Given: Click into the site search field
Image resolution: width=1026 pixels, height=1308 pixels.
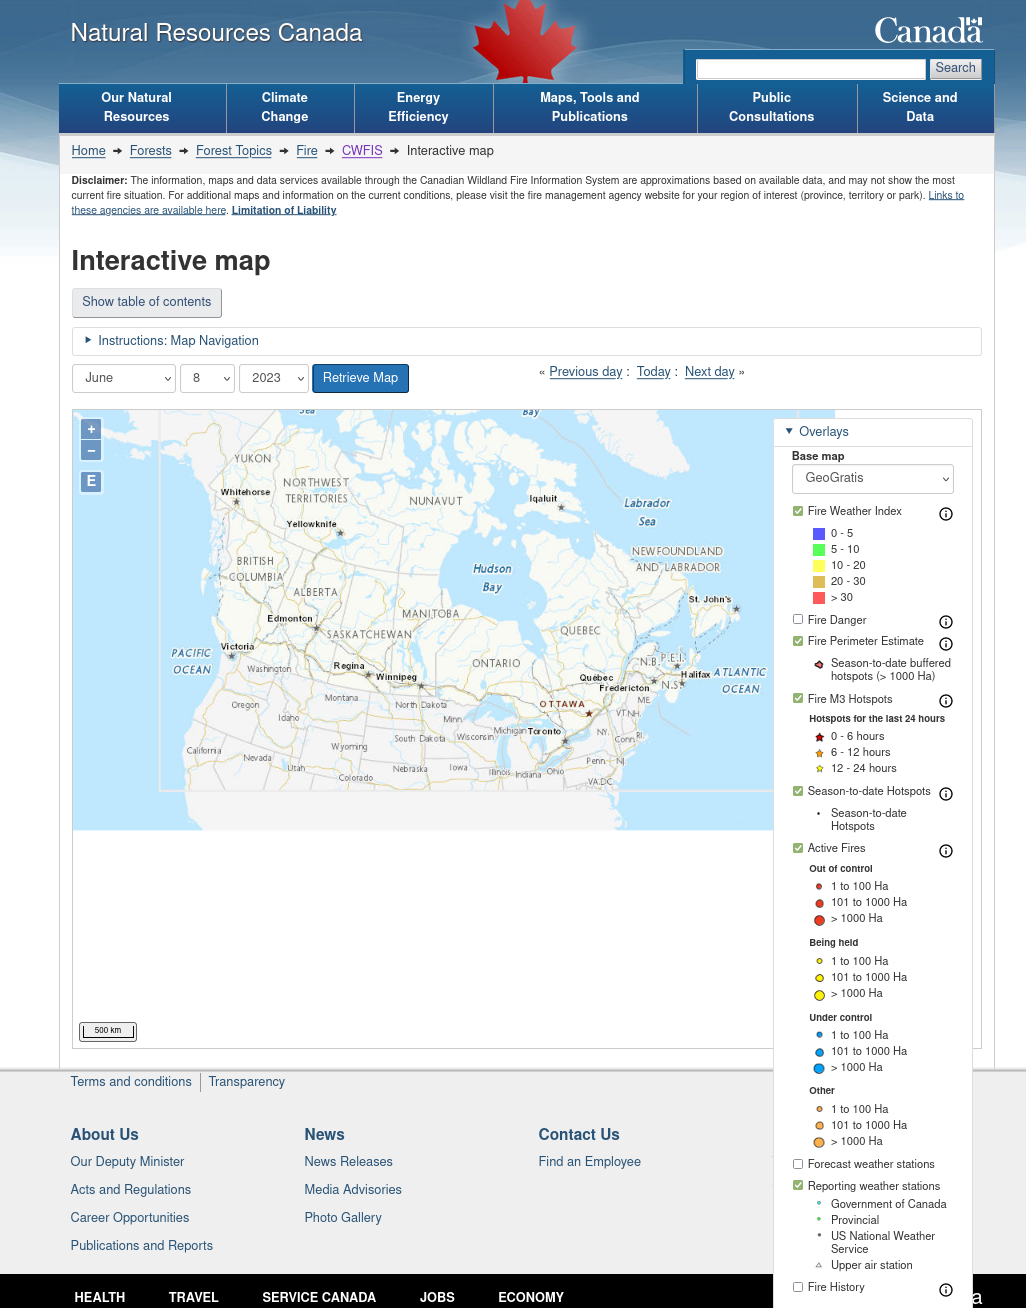Looking at the screenshot, I should click(x=811, y=69).
